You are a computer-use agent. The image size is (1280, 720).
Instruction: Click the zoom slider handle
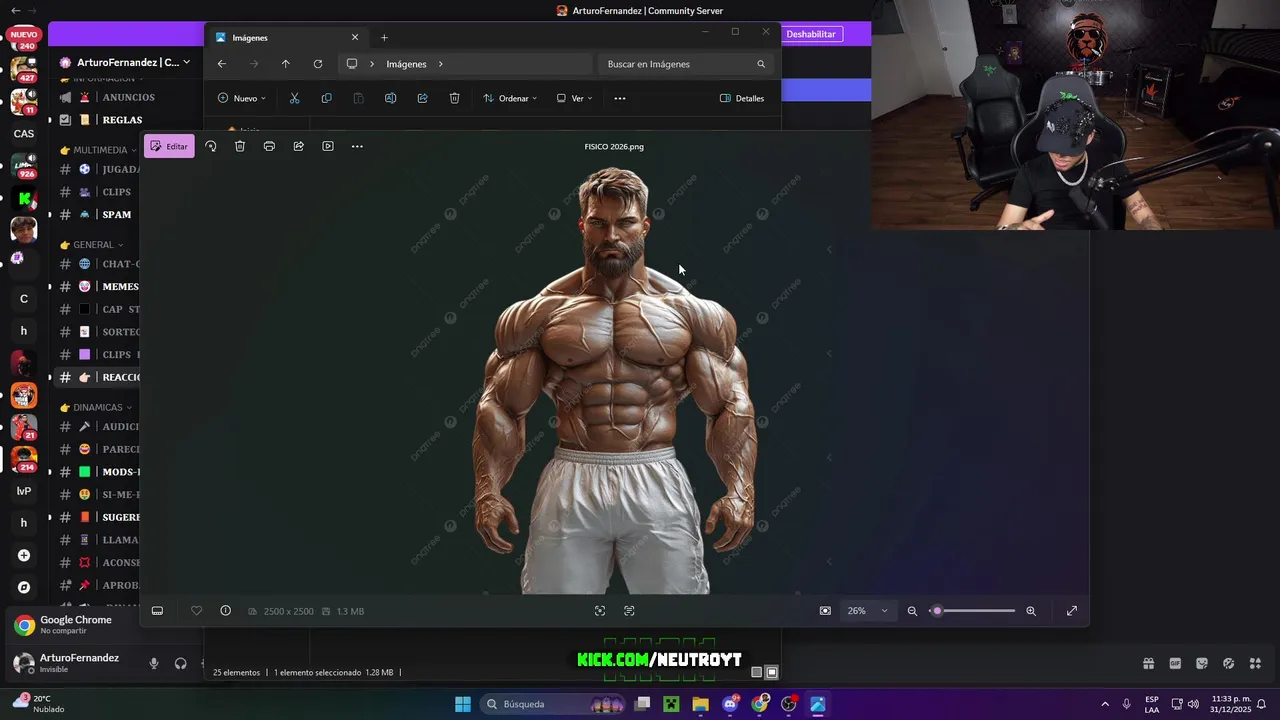(937, 611)
